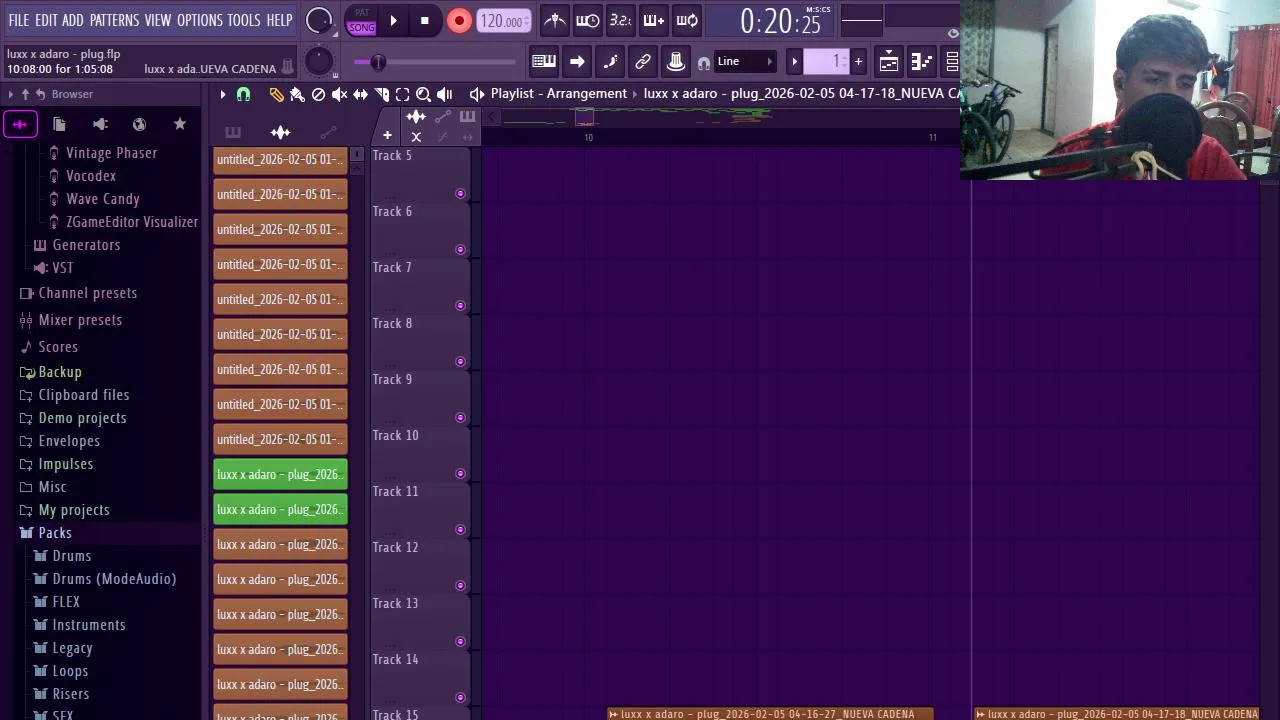Select the Delete tool in playlist toolbar
Viewport: 1280px width, 720px height.
pyautogui.click(x=318, y=94)
